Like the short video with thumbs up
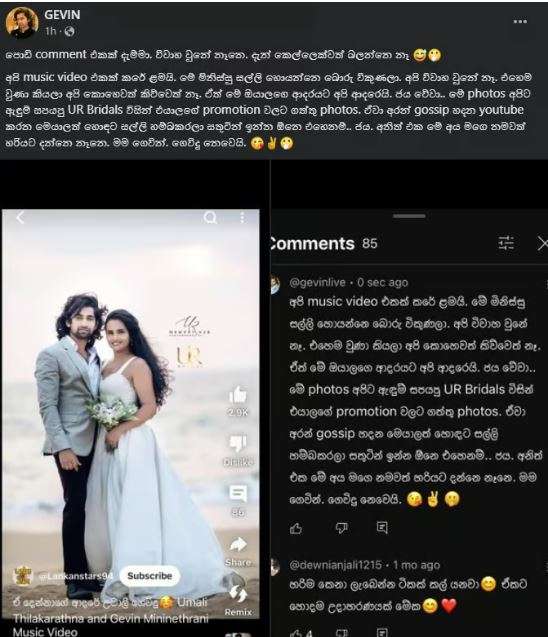 pyautogui.click(x=238, y=394)
